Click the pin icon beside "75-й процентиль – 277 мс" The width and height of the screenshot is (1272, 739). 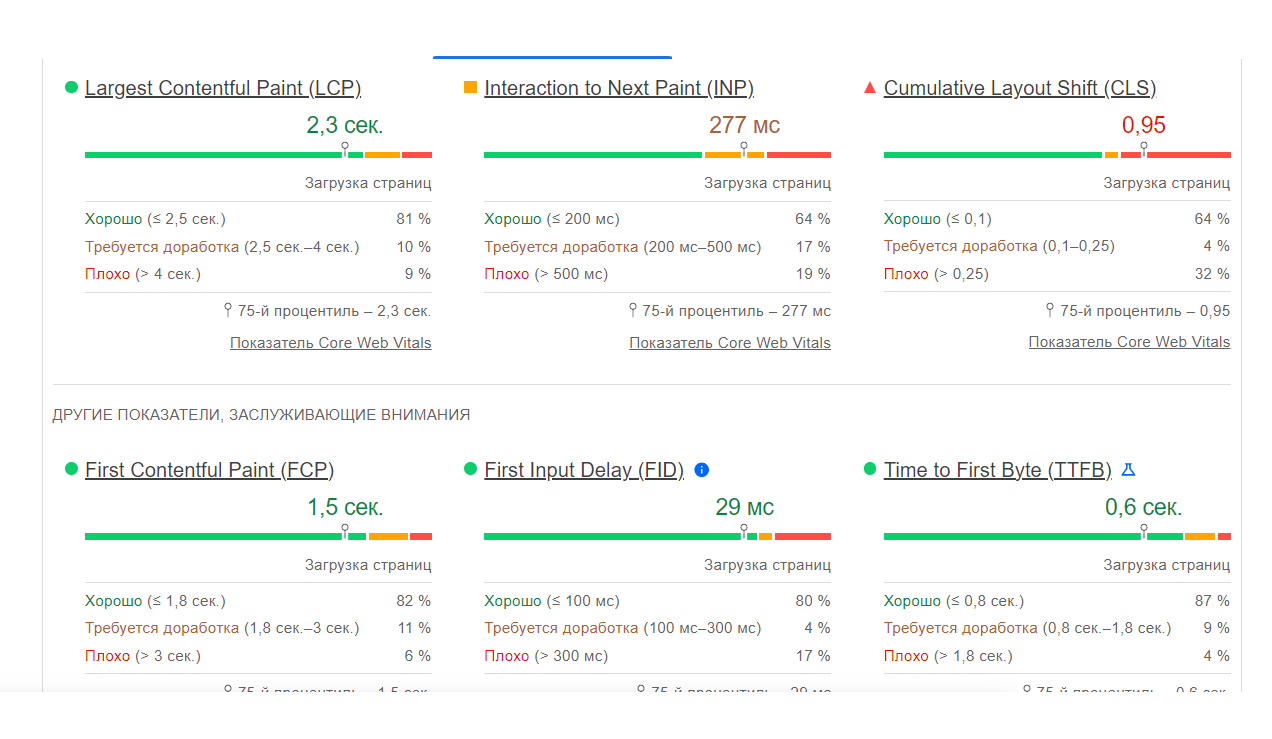tap(633, 310)
